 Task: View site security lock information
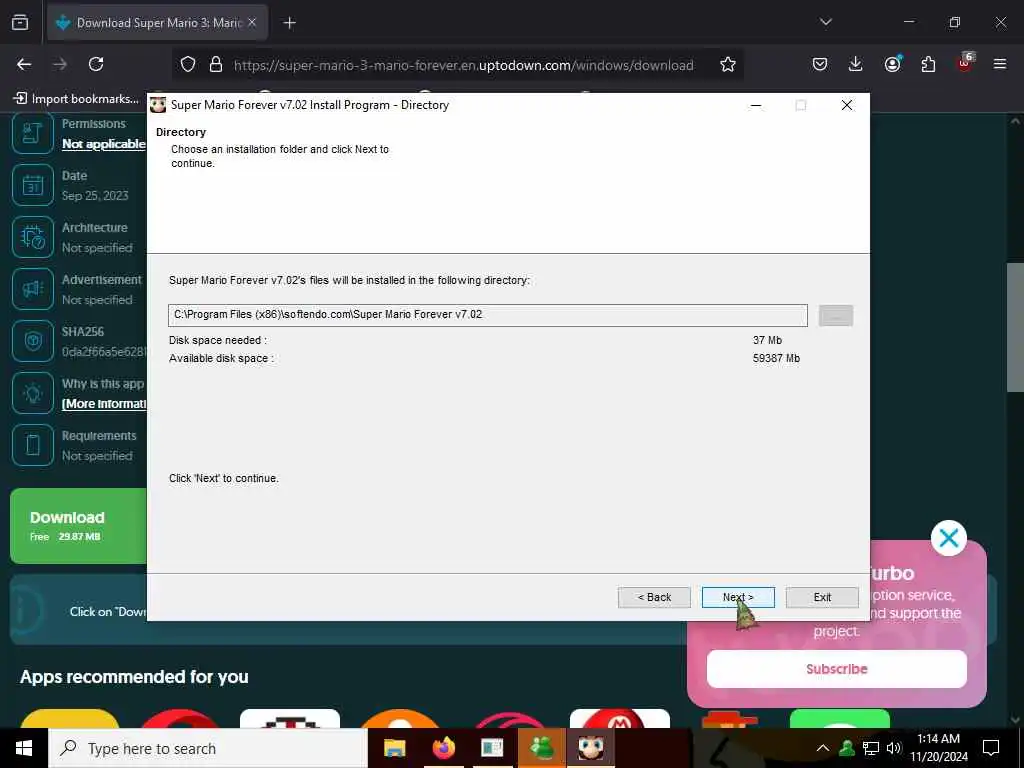click(216, 64)
